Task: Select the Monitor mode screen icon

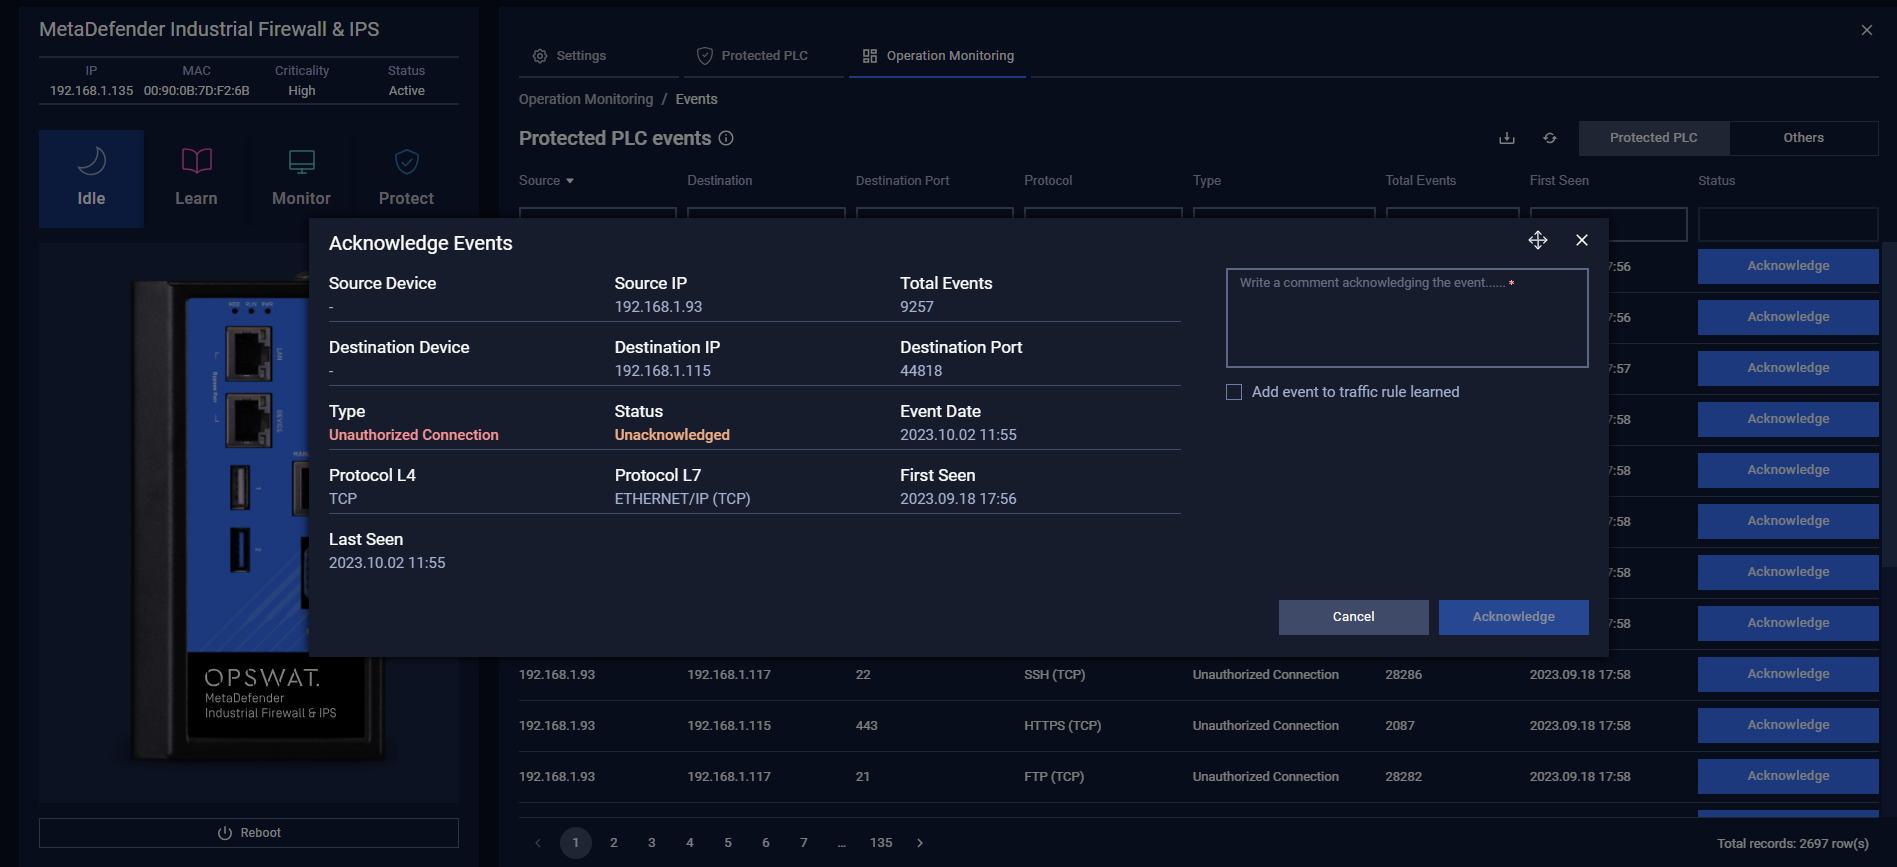Action: pos(301,161)
